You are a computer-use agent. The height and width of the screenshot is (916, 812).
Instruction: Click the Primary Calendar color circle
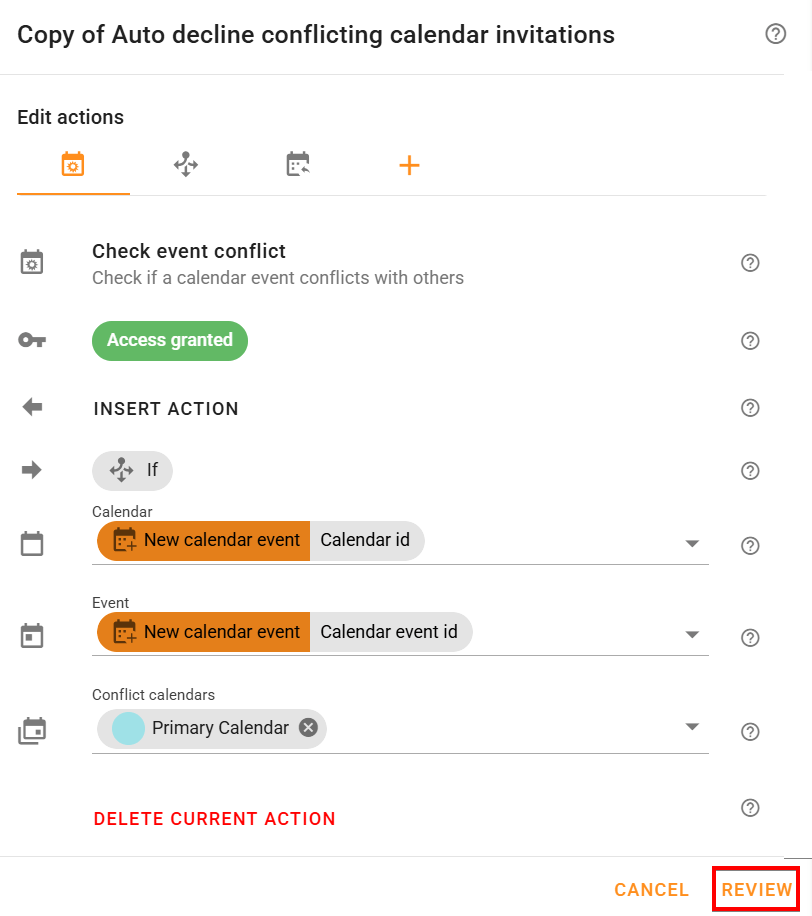(x=128, y=728)
